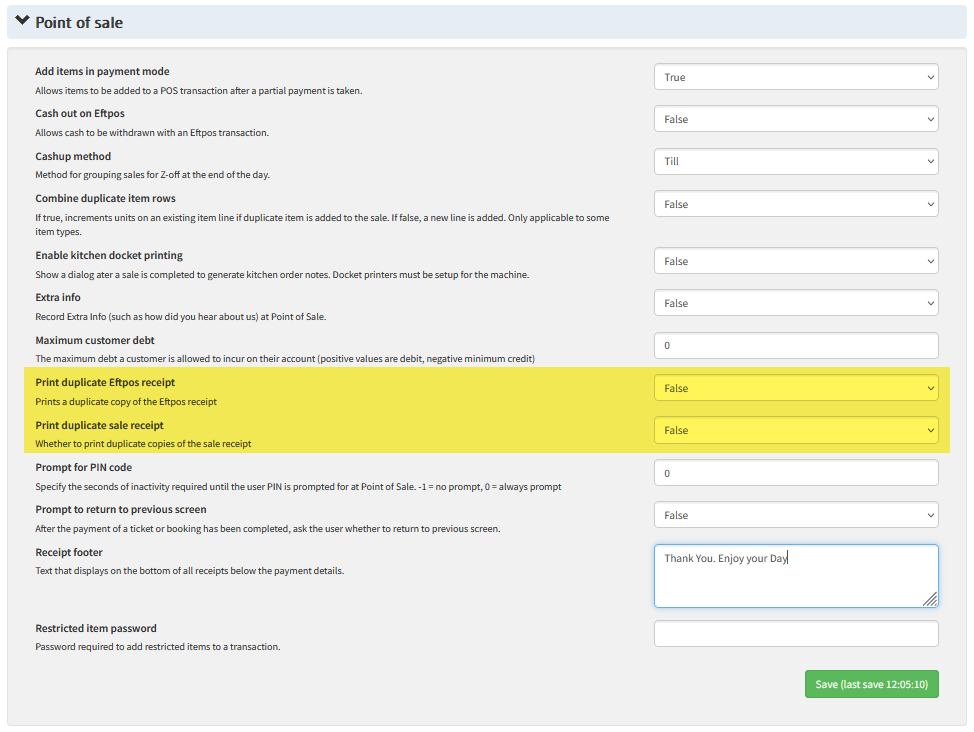974x732 pixels.
Task: Open Print duplicate sale receipt dropdown
Action: (x=796, y=430)
